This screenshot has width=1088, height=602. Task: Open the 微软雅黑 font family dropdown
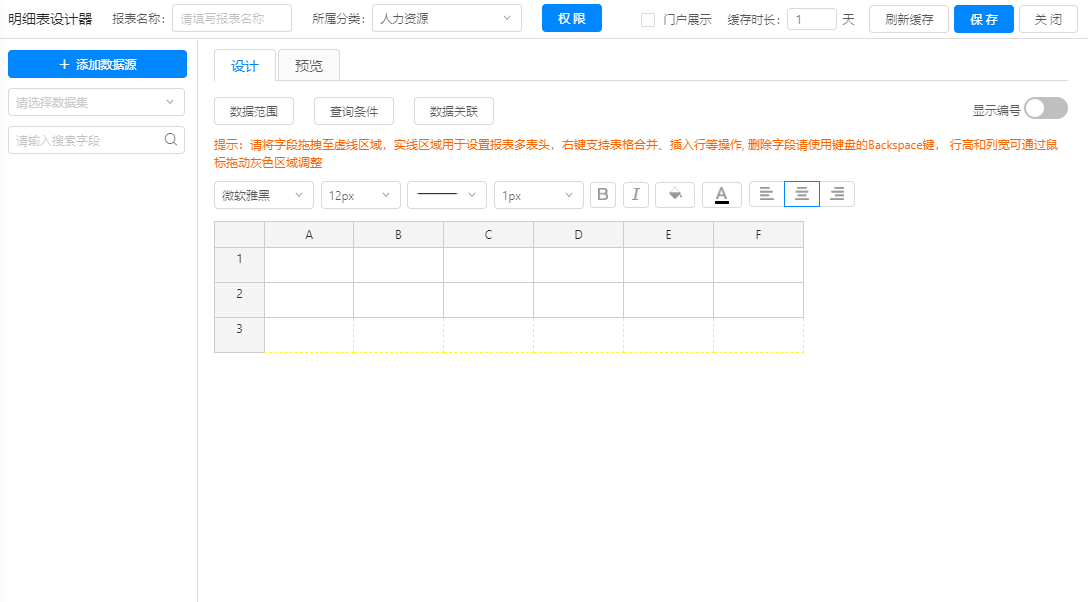[x=264, y=195]
